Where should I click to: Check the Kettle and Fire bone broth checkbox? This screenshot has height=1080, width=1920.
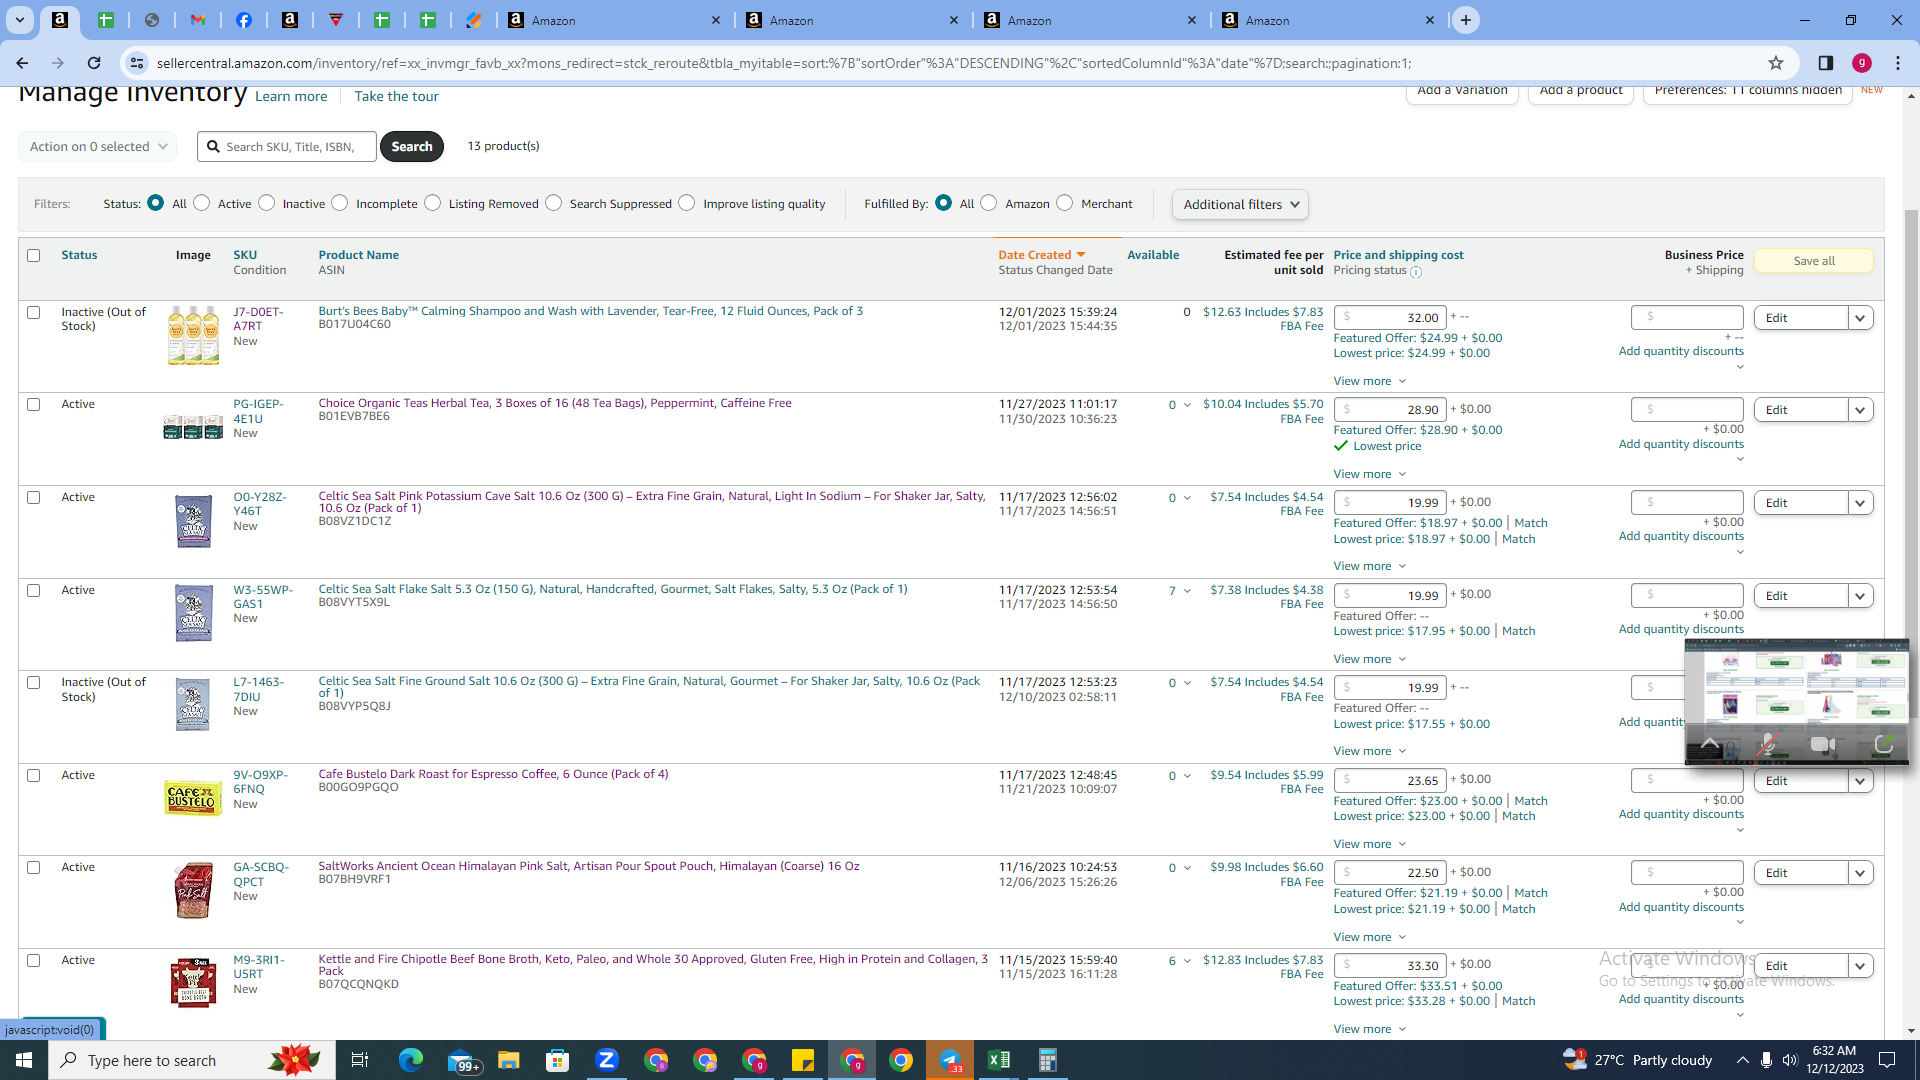pyautogui.click(x=34, y=961)
